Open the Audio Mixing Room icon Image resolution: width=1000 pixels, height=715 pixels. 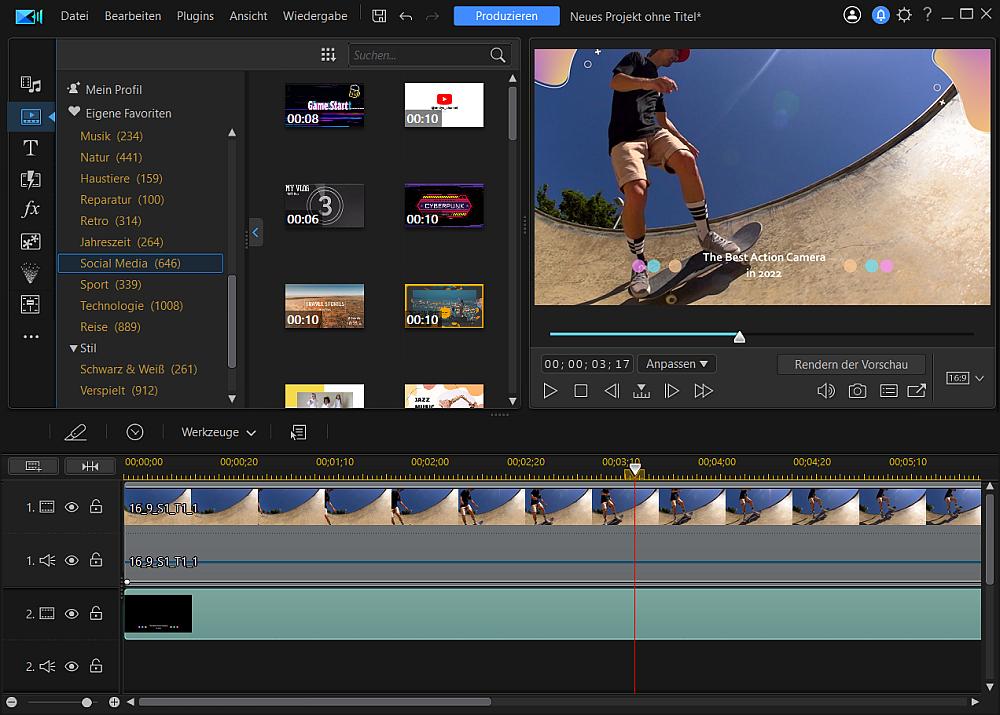click(x=31, y=304)
